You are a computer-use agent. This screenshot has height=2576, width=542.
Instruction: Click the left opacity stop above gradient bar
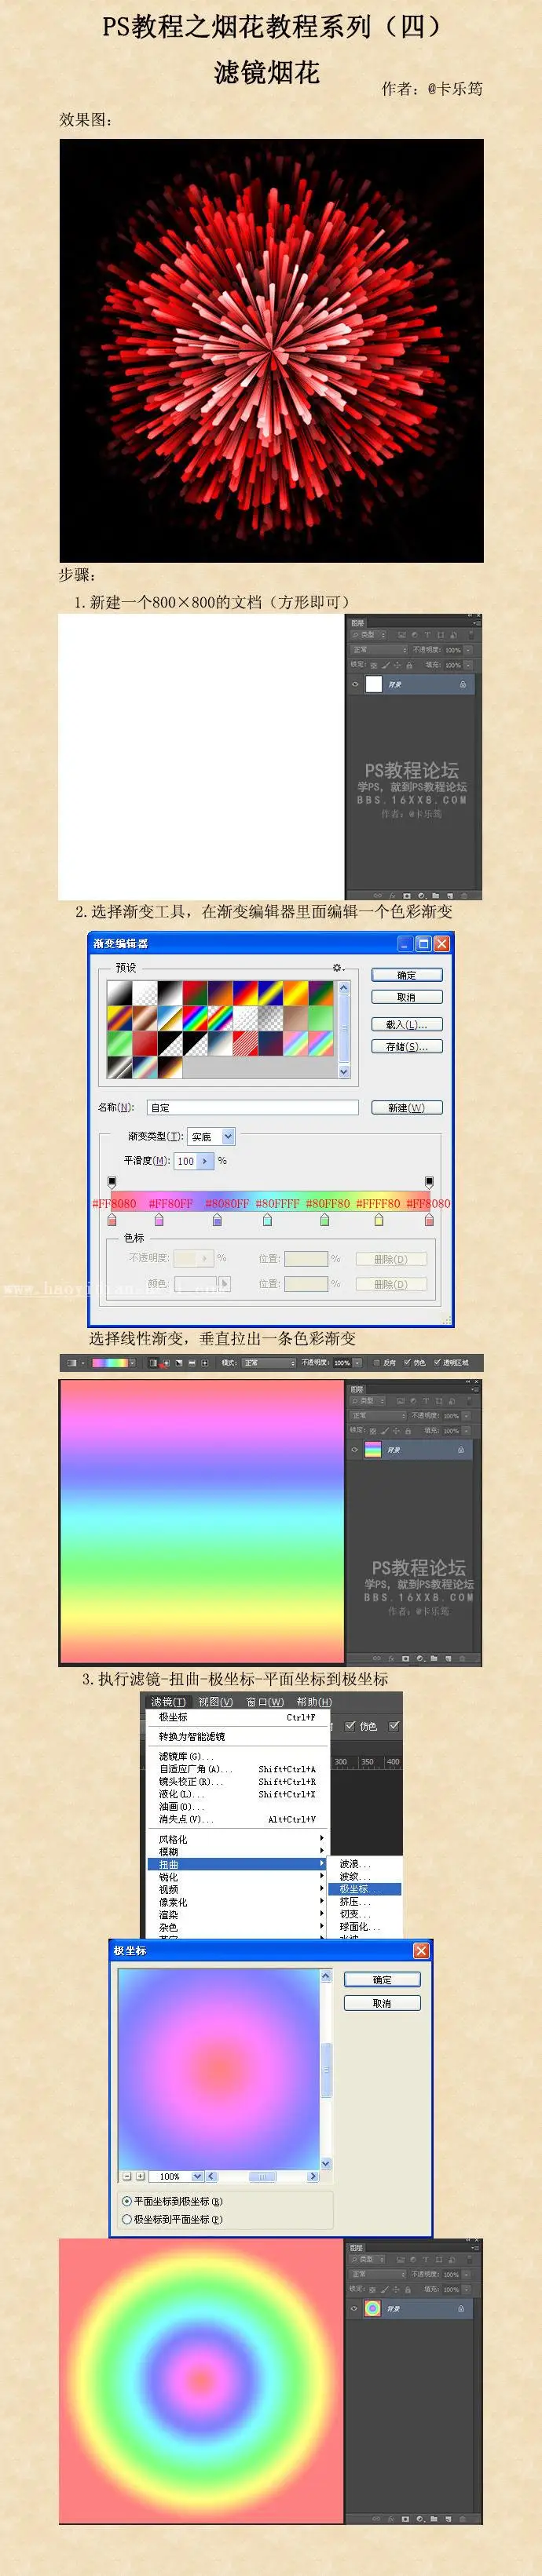point(112,1182)
